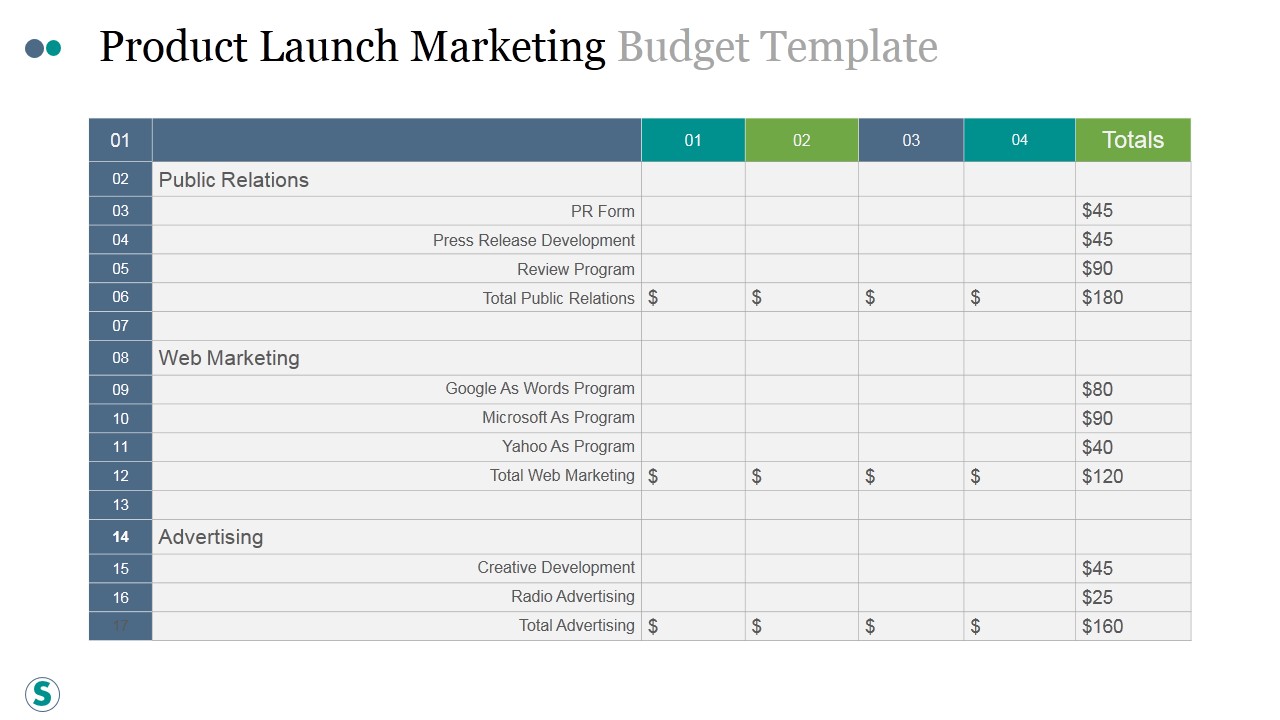Select the $45 total in PR Form row
Screen dimensions: 1280x720
1097,210
